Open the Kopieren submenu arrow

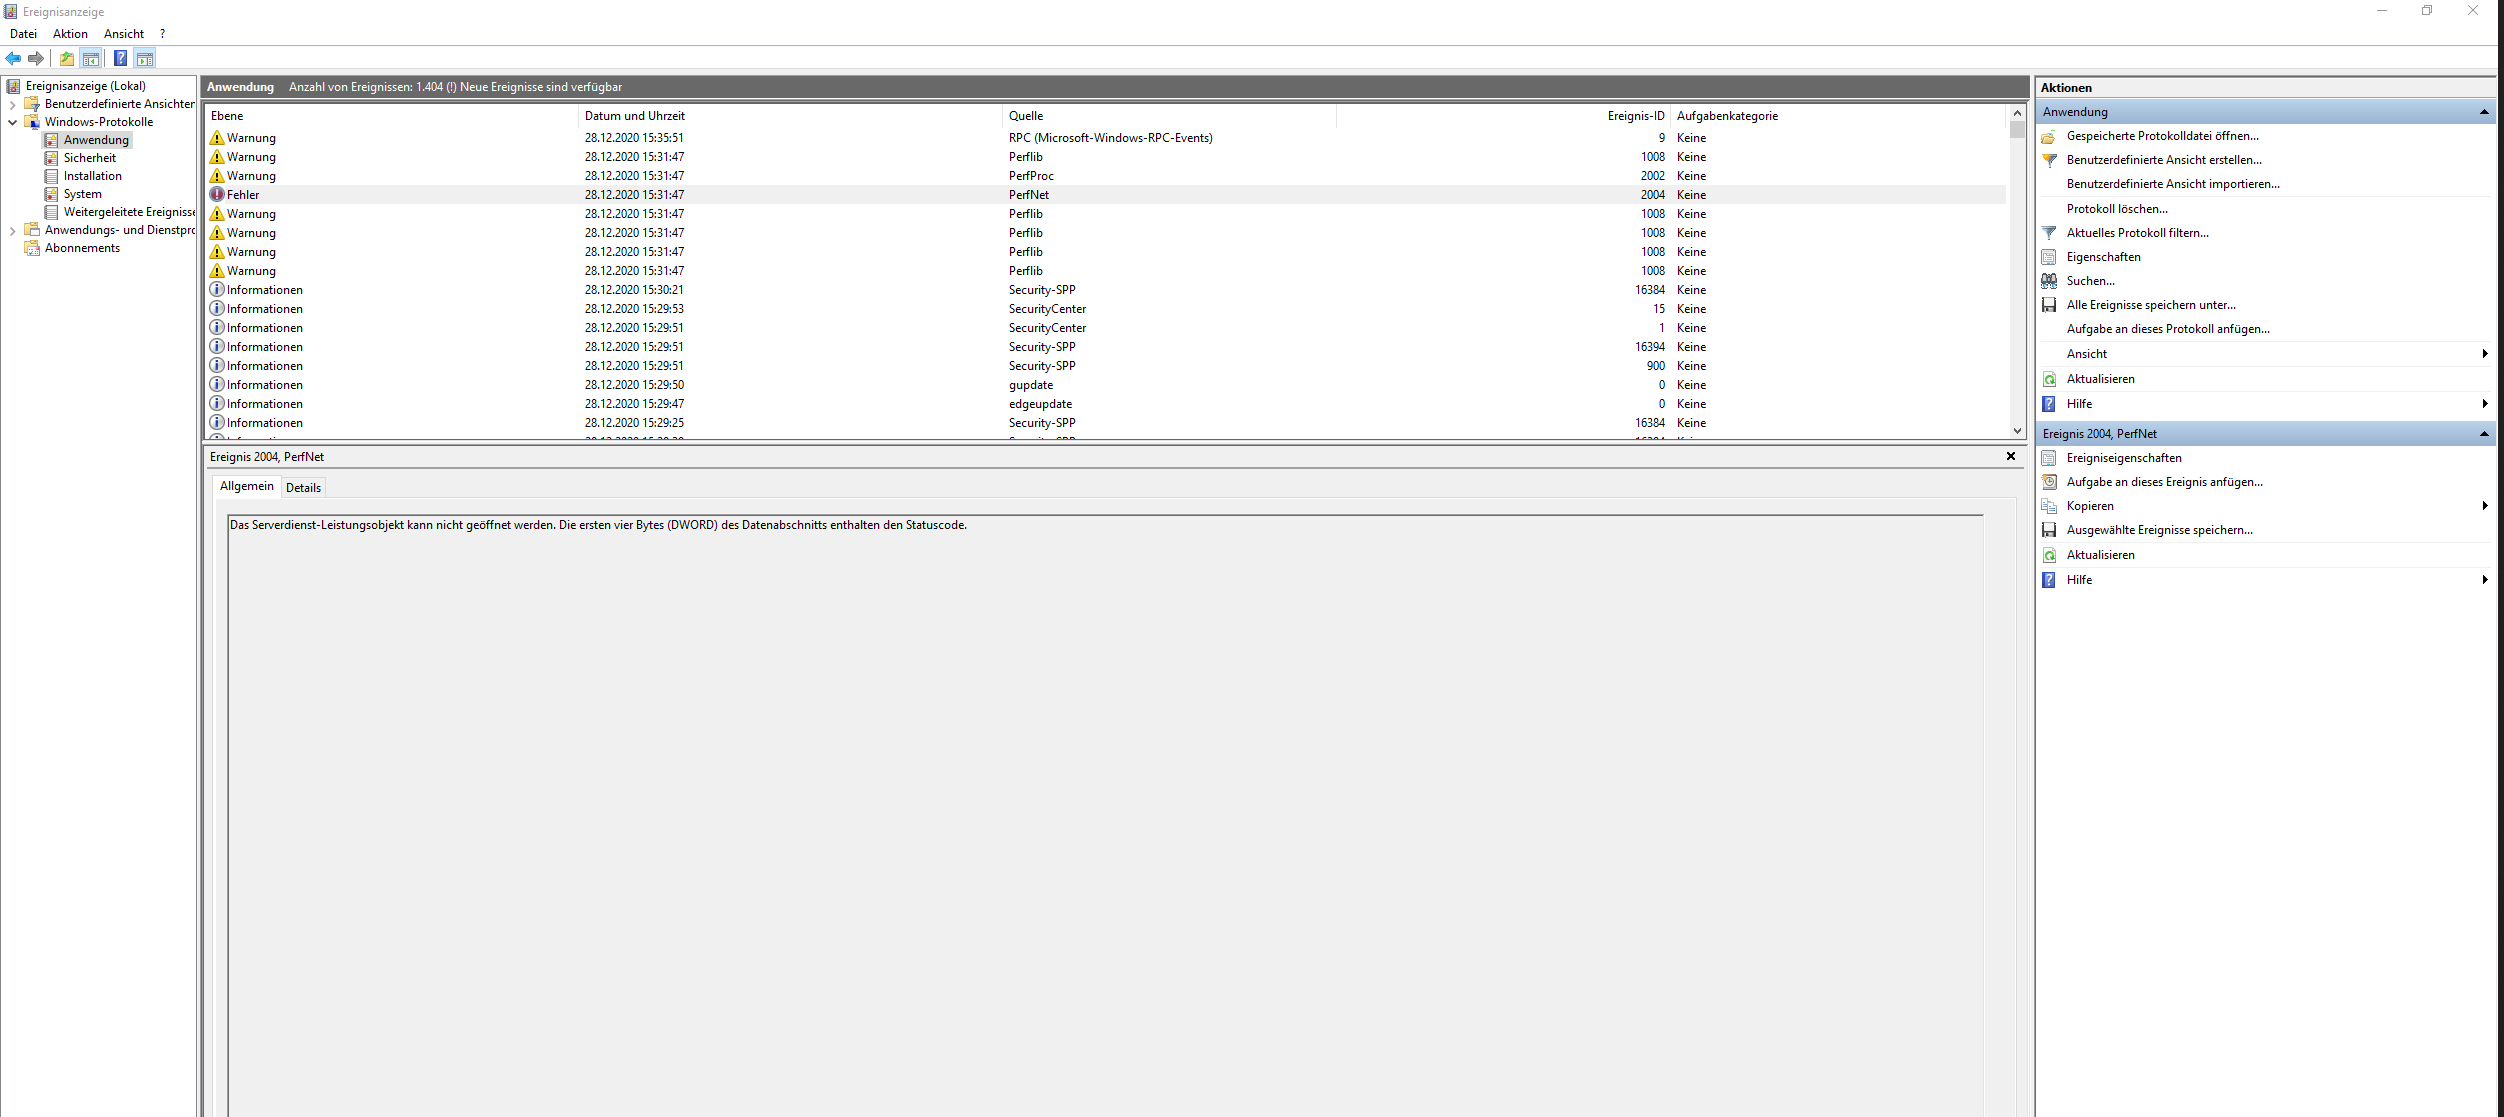(x=2484, y=506)
